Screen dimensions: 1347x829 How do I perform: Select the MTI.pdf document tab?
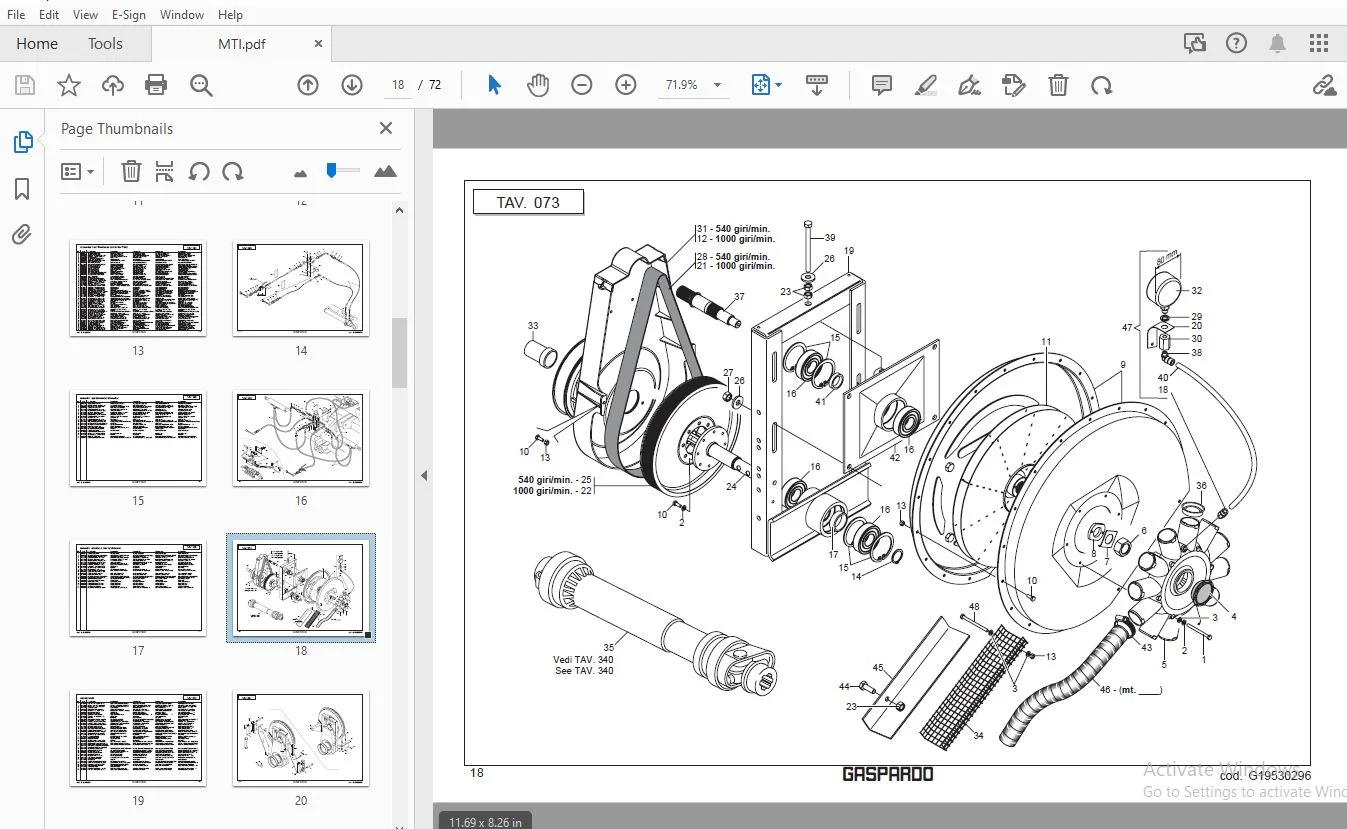point(242,44)
